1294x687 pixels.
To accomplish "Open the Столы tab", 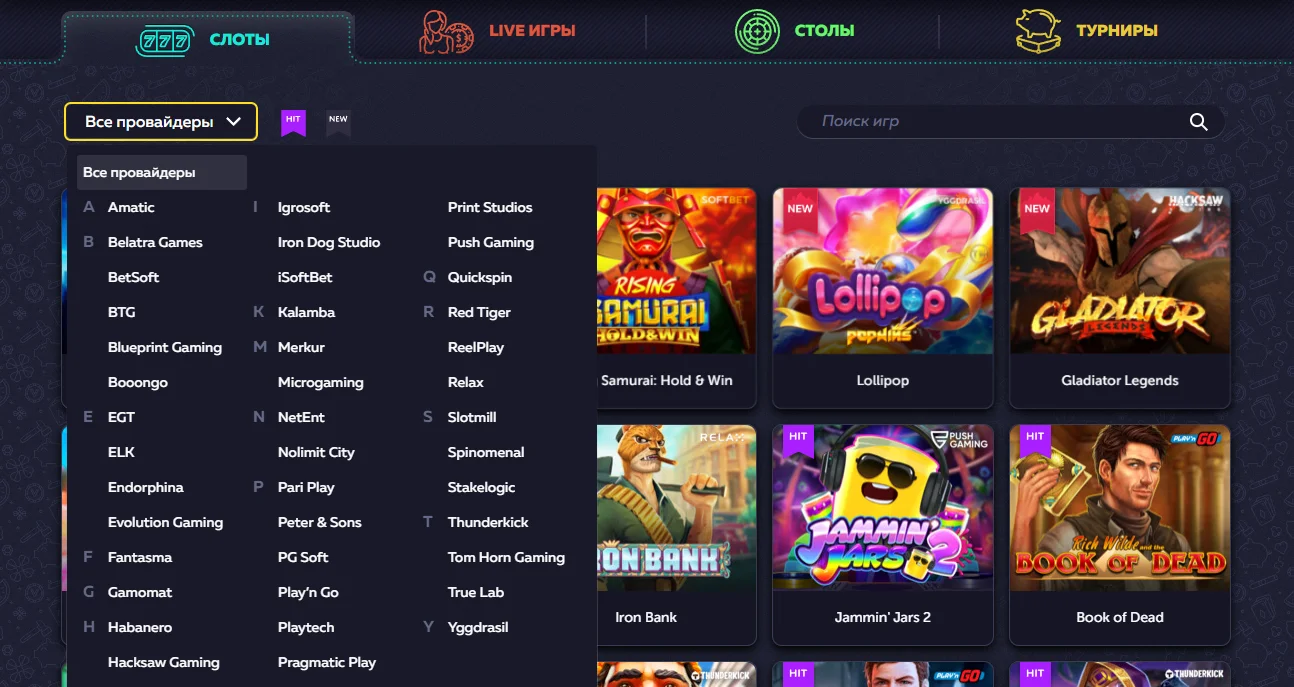I will 794,31.
